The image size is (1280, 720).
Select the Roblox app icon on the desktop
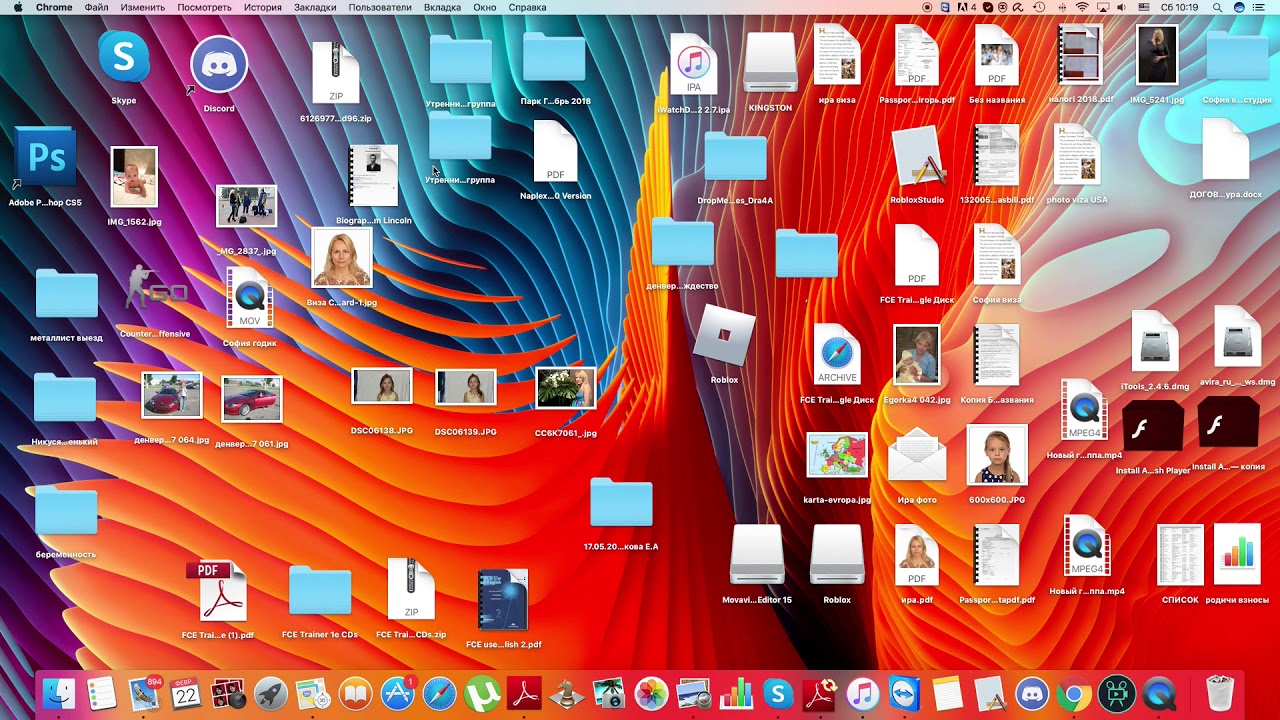(x=724, y=334)
